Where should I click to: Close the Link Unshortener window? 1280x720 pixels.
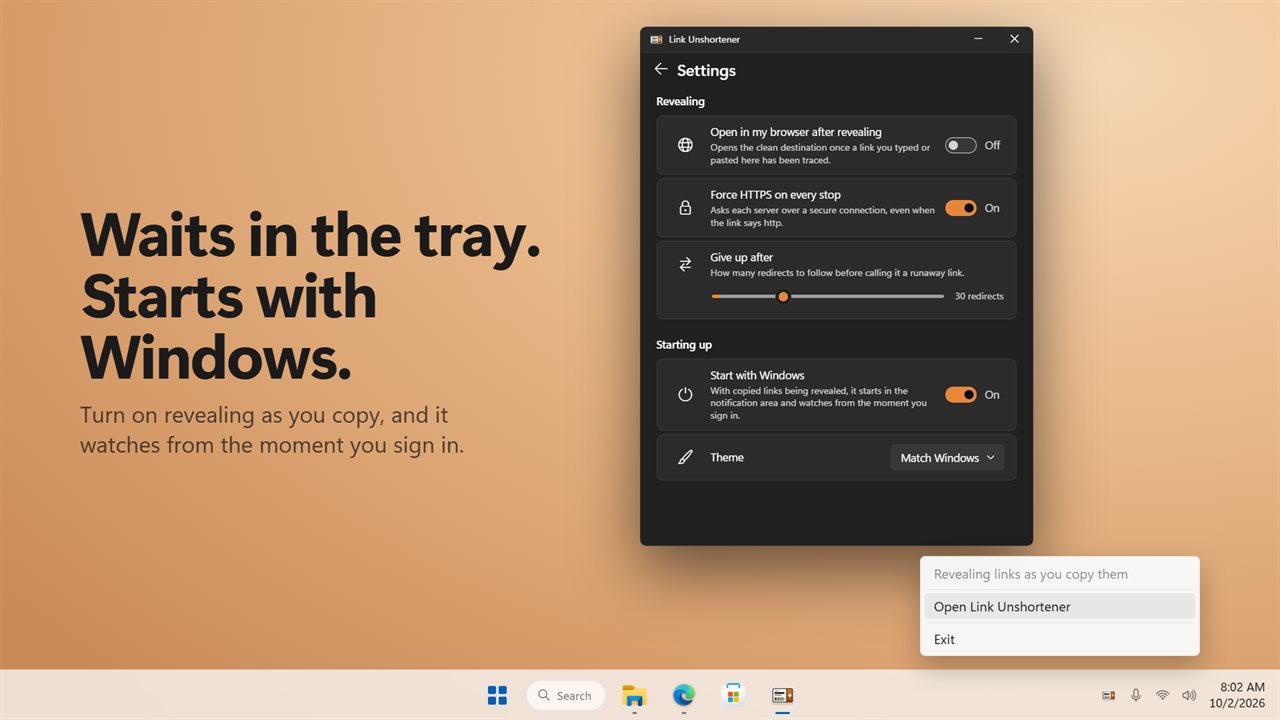click(x=1014, y=39)
